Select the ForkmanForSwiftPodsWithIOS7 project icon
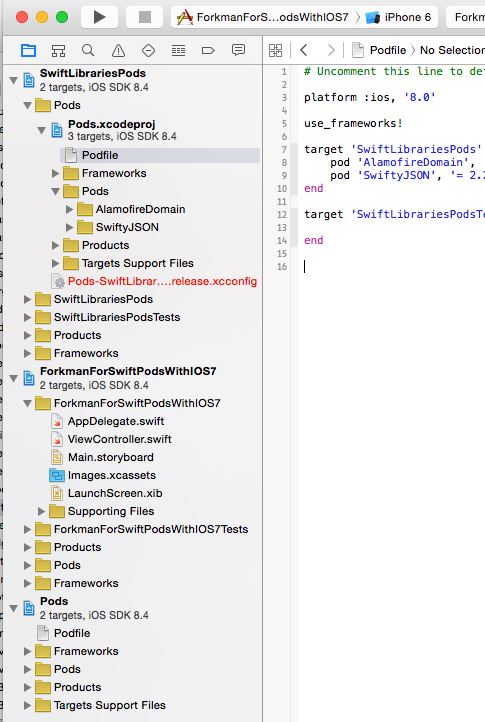Image resolution: width=485 pixels, height=722 pixels. 29,378
